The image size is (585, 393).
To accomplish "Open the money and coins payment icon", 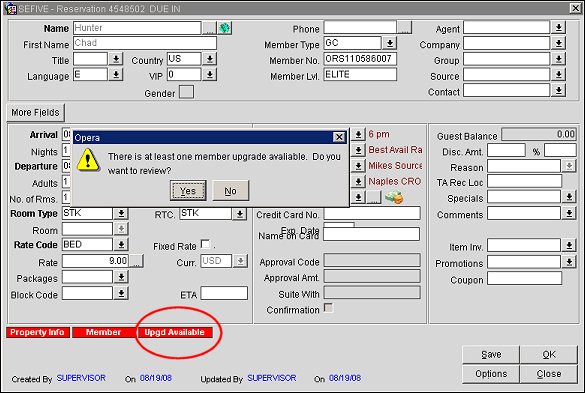I will click(394, 197).
